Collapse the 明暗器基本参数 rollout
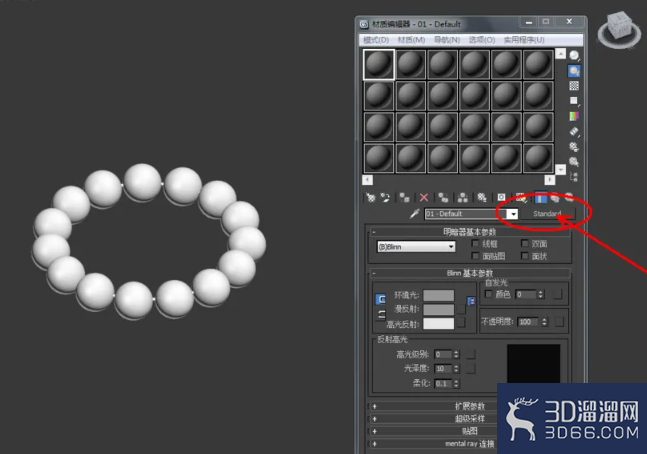This screenshot has height=454, width=647. tap(469, 232)
